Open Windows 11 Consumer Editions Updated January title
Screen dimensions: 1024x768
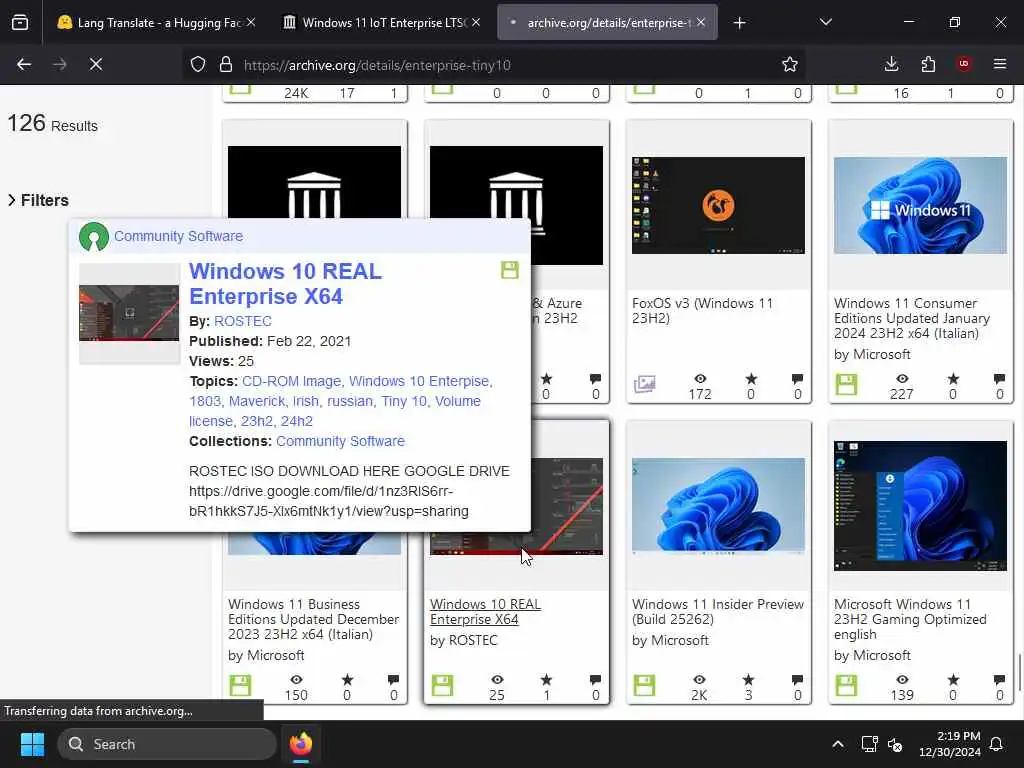pyautogui.click(x=912, y=318)
